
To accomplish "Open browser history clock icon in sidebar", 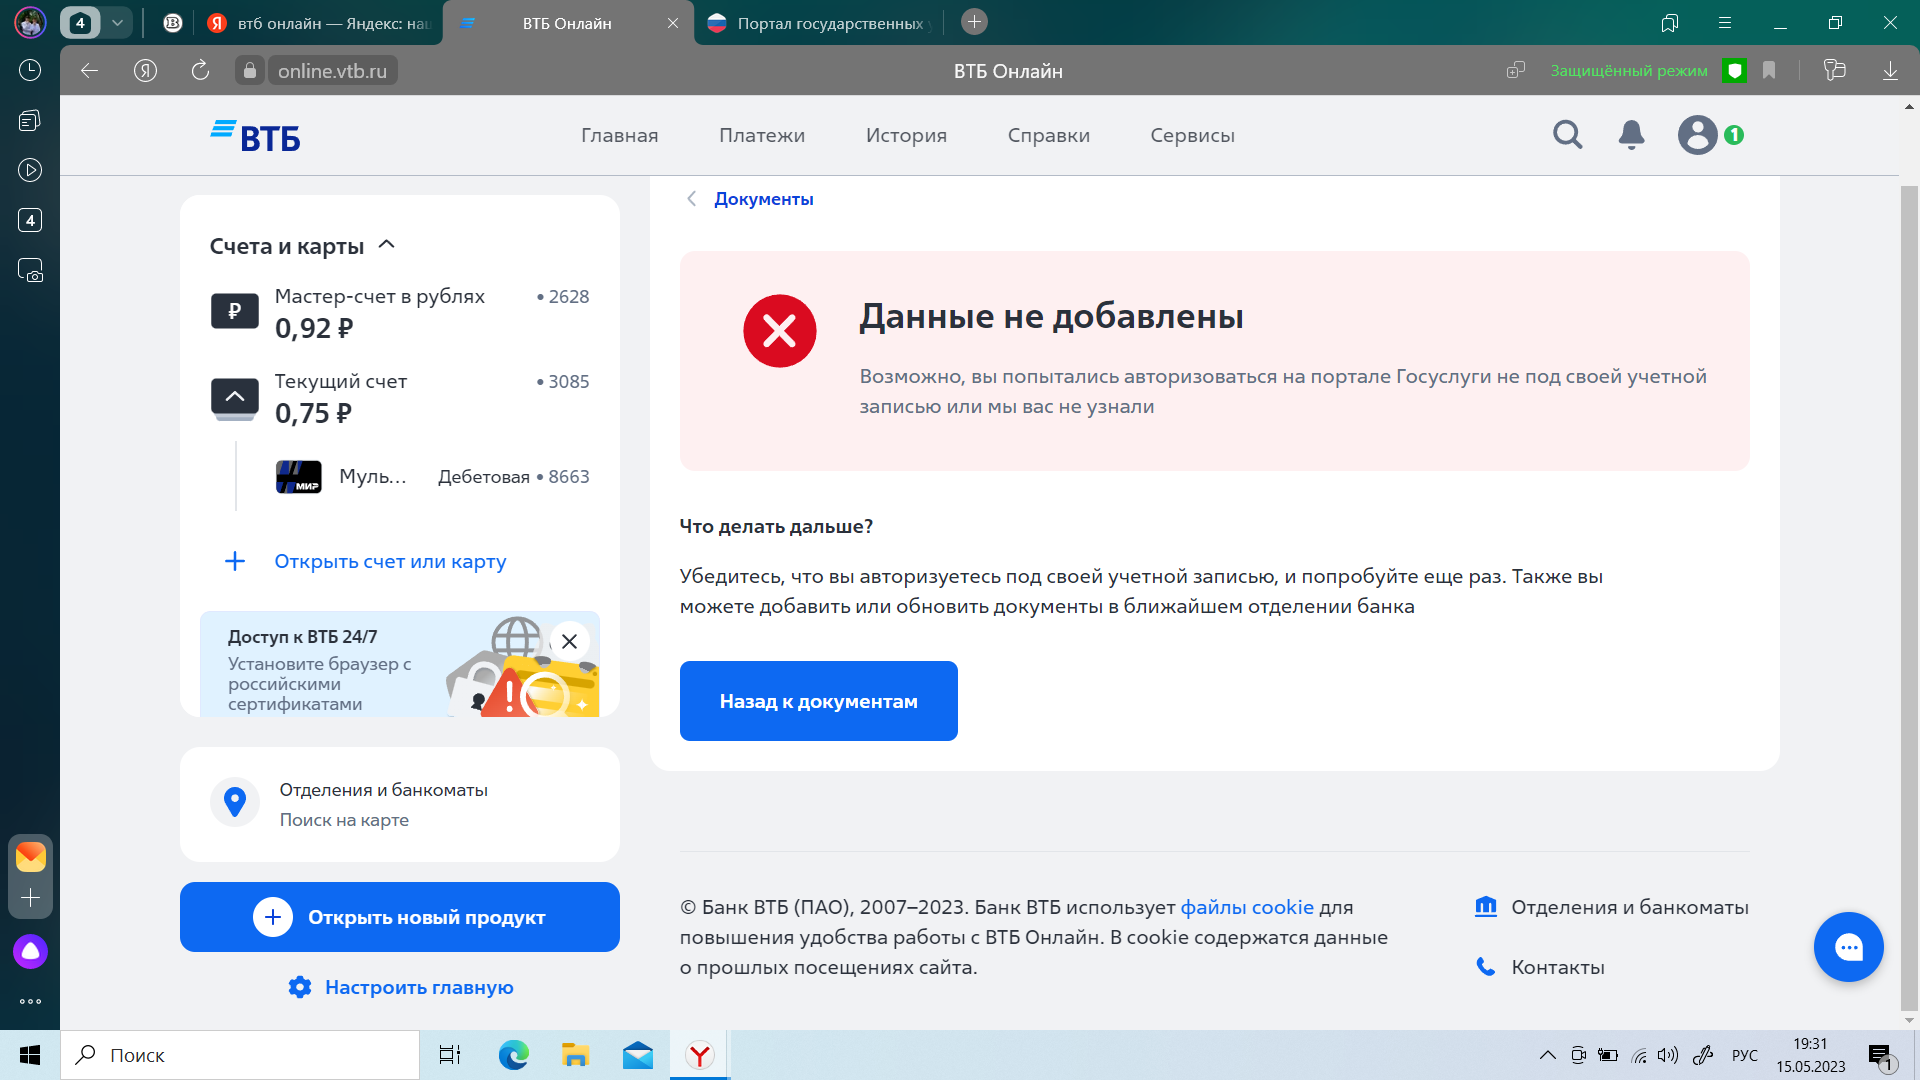I will [30, 70].
